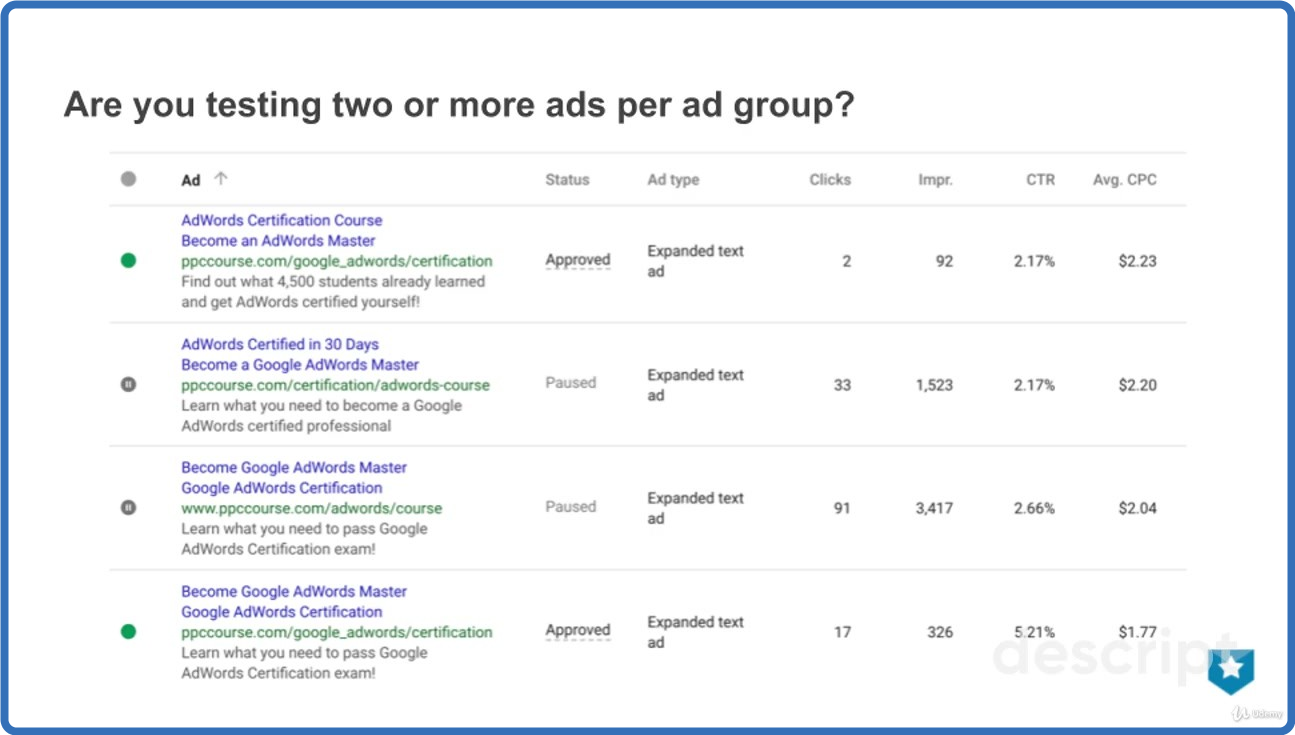Image resolution: width=1295 pixels, height=735 pixels.
Task: Select the $2.20 Avg. CPC value
Action: pos(1138,385)
